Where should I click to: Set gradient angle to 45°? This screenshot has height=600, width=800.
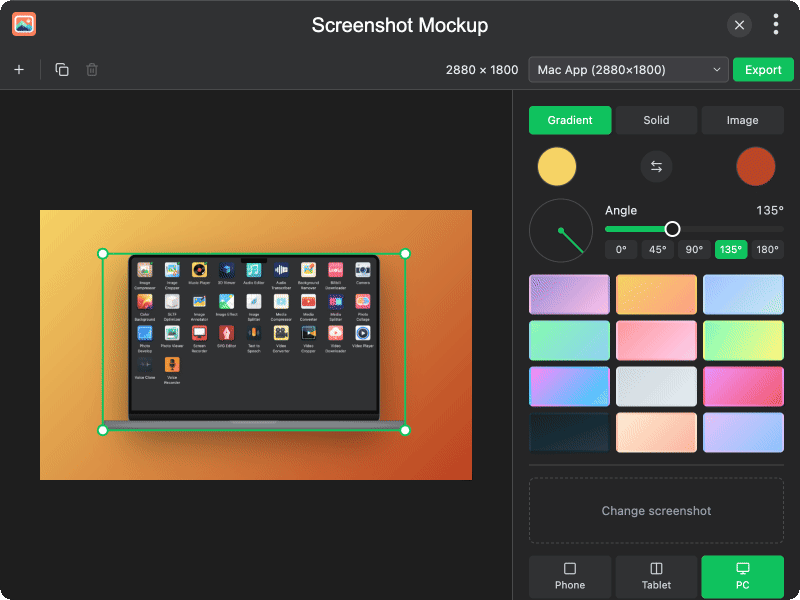point(658,249)
